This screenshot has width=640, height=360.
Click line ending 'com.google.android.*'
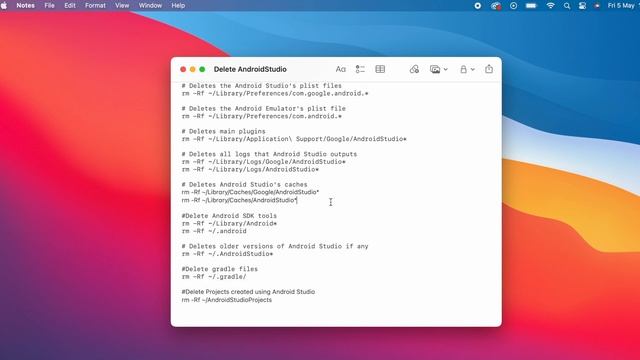click(275, 93)
